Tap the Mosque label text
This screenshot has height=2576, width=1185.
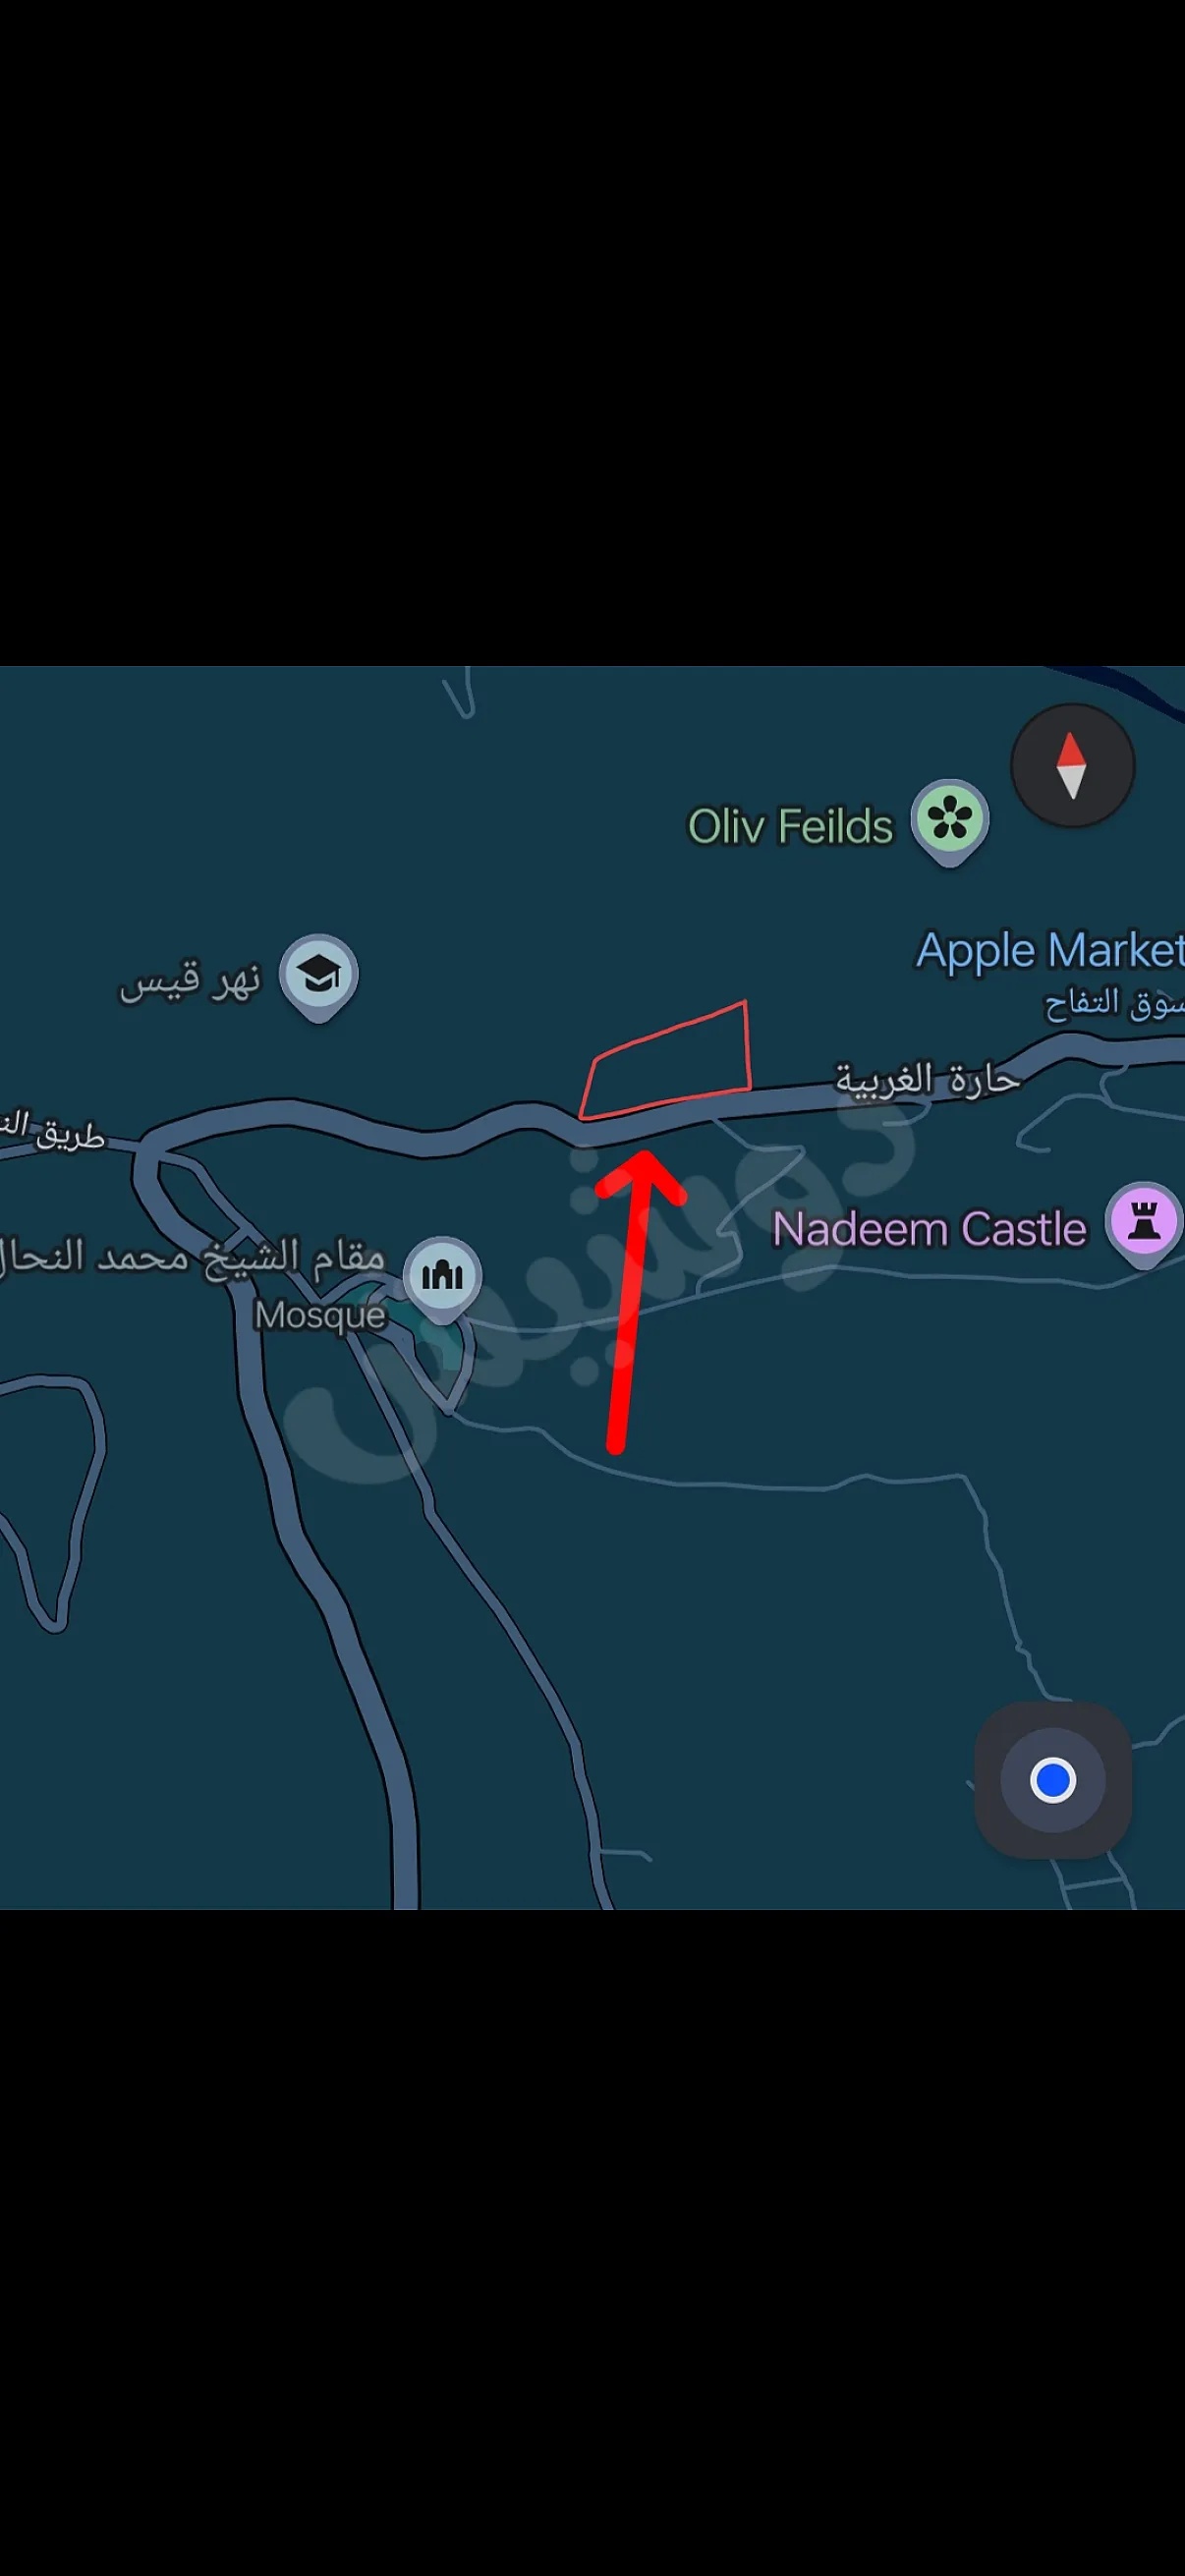coord(320,1315)
